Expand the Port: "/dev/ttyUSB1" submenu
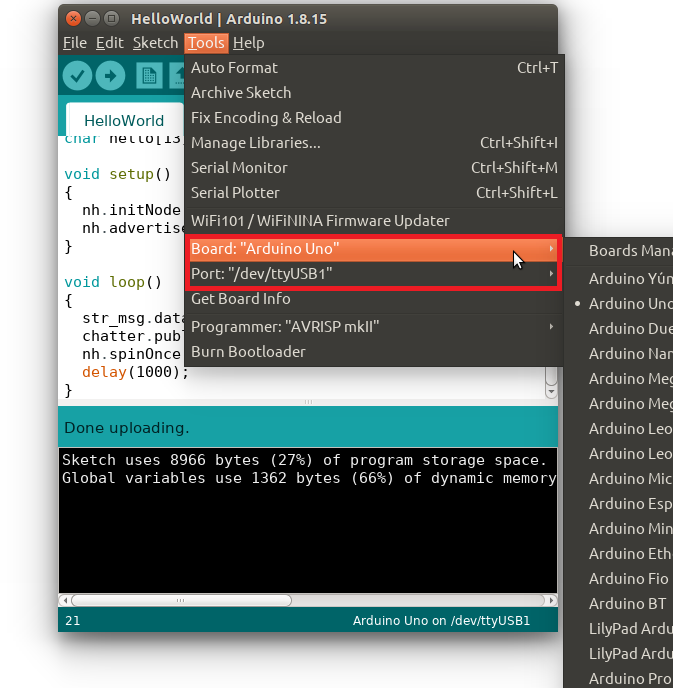673x688 pixels. point(374,274)
